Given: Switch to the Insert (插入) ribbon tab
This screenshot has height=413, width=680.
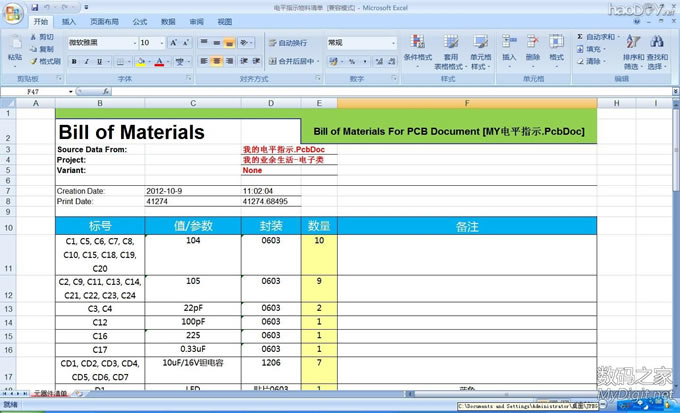Looking at the screenshot, I should click(69, 21).
